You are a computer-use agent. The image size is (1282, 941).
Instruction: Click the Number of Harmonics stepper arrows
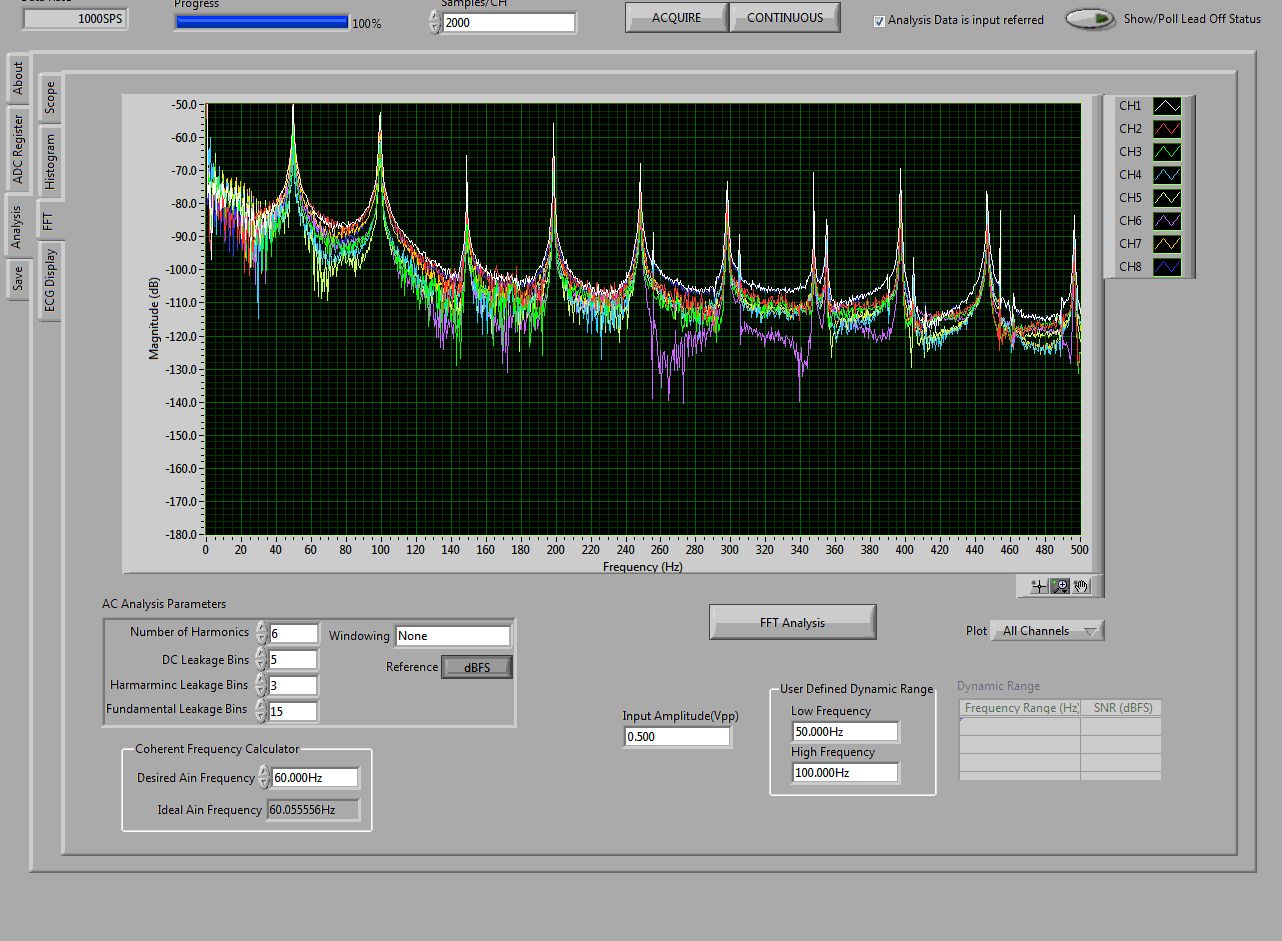pos(262,633)
